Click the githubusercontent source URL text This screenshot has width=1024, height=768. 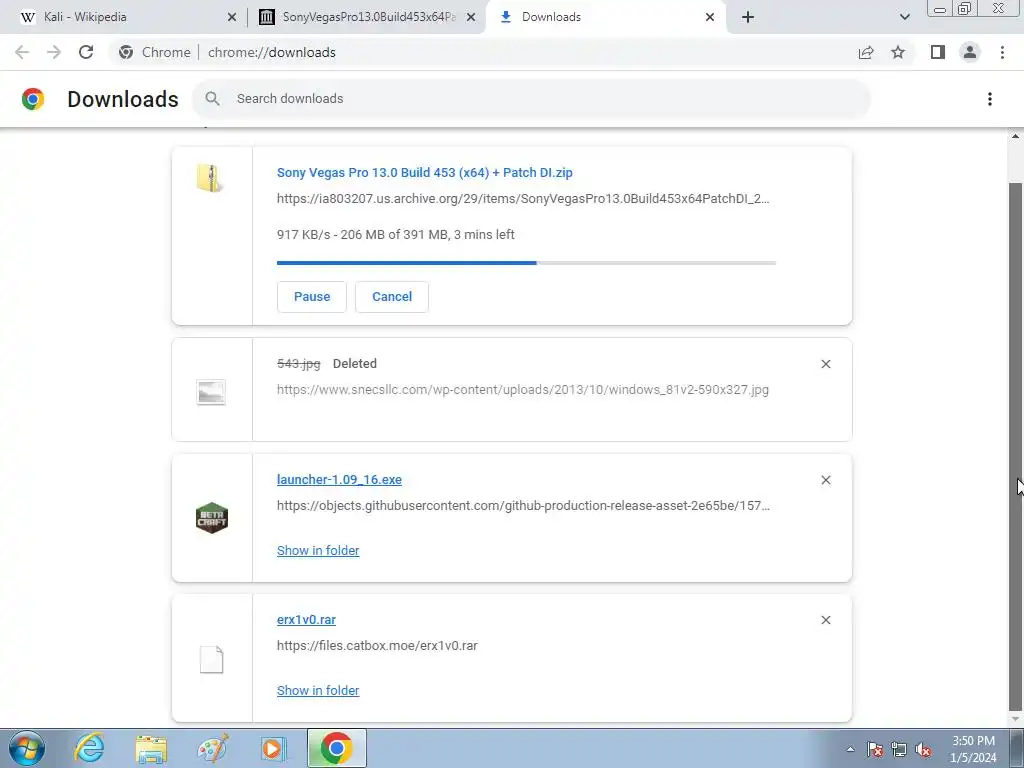pyautogui.click(x=523, y=505)
